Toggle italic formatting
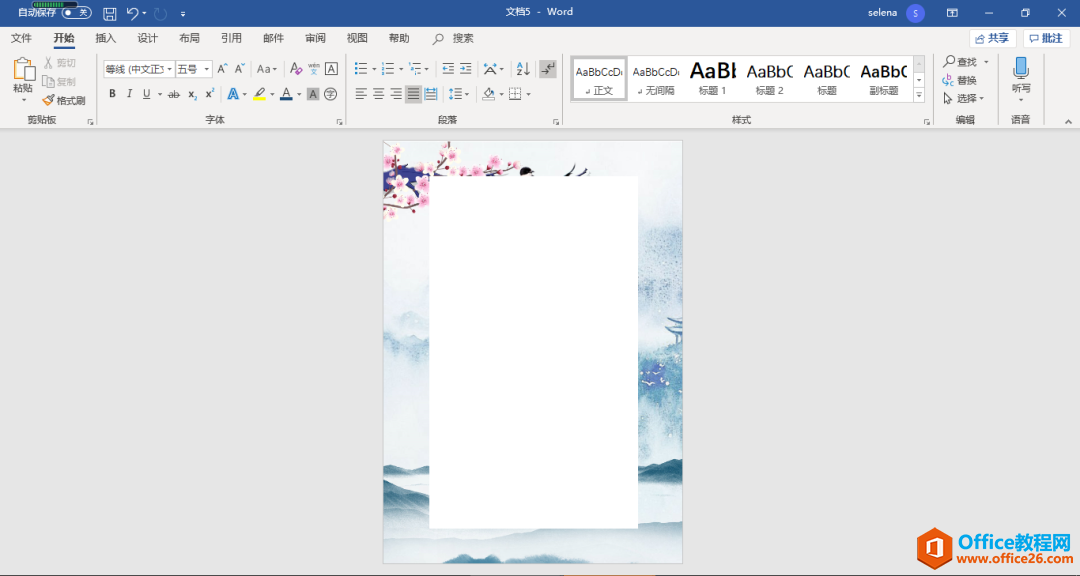 click(x=129, y=94)
